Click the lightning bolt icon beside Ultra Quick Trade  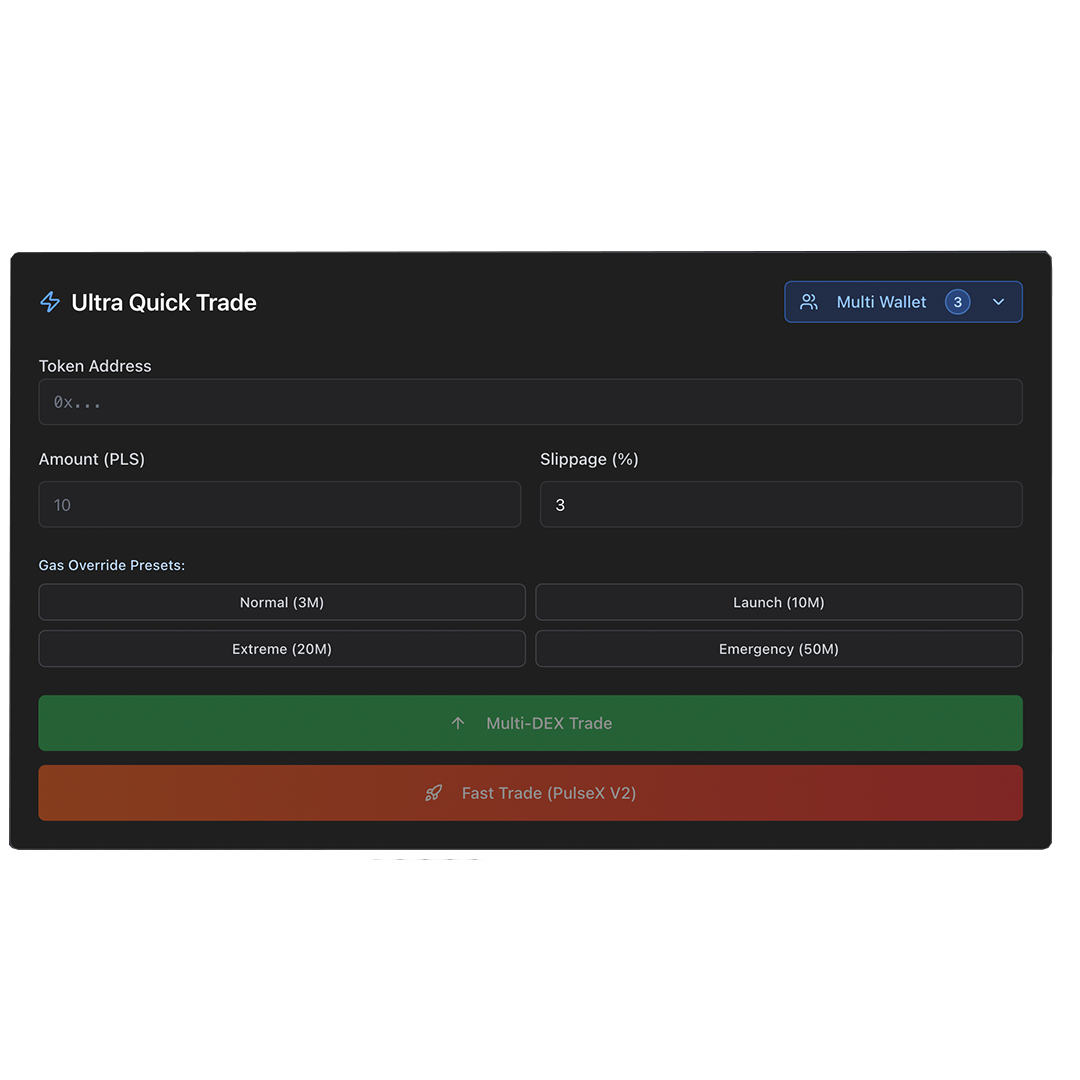50,302
